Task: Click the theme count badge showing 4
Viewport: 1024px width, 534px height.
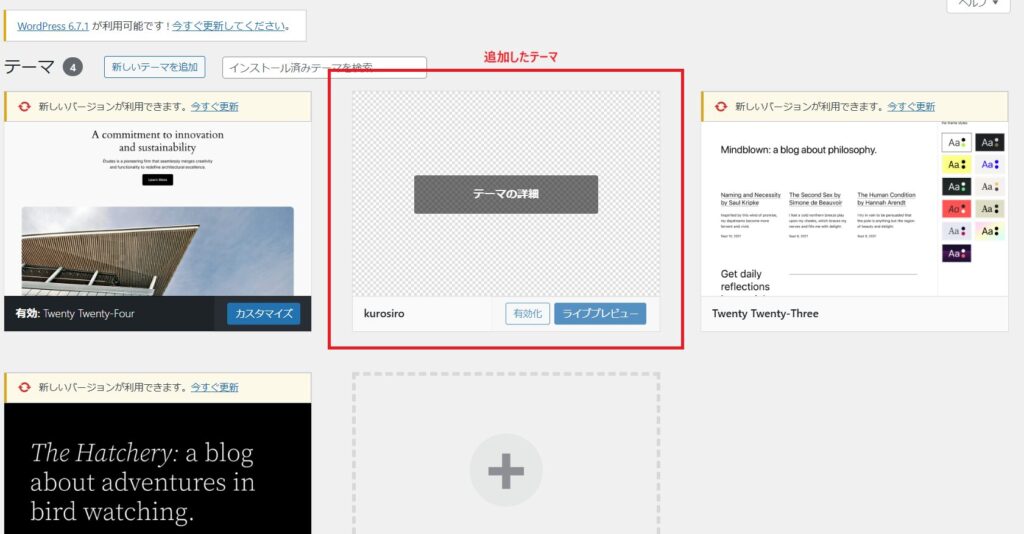Action: (73, 67)
